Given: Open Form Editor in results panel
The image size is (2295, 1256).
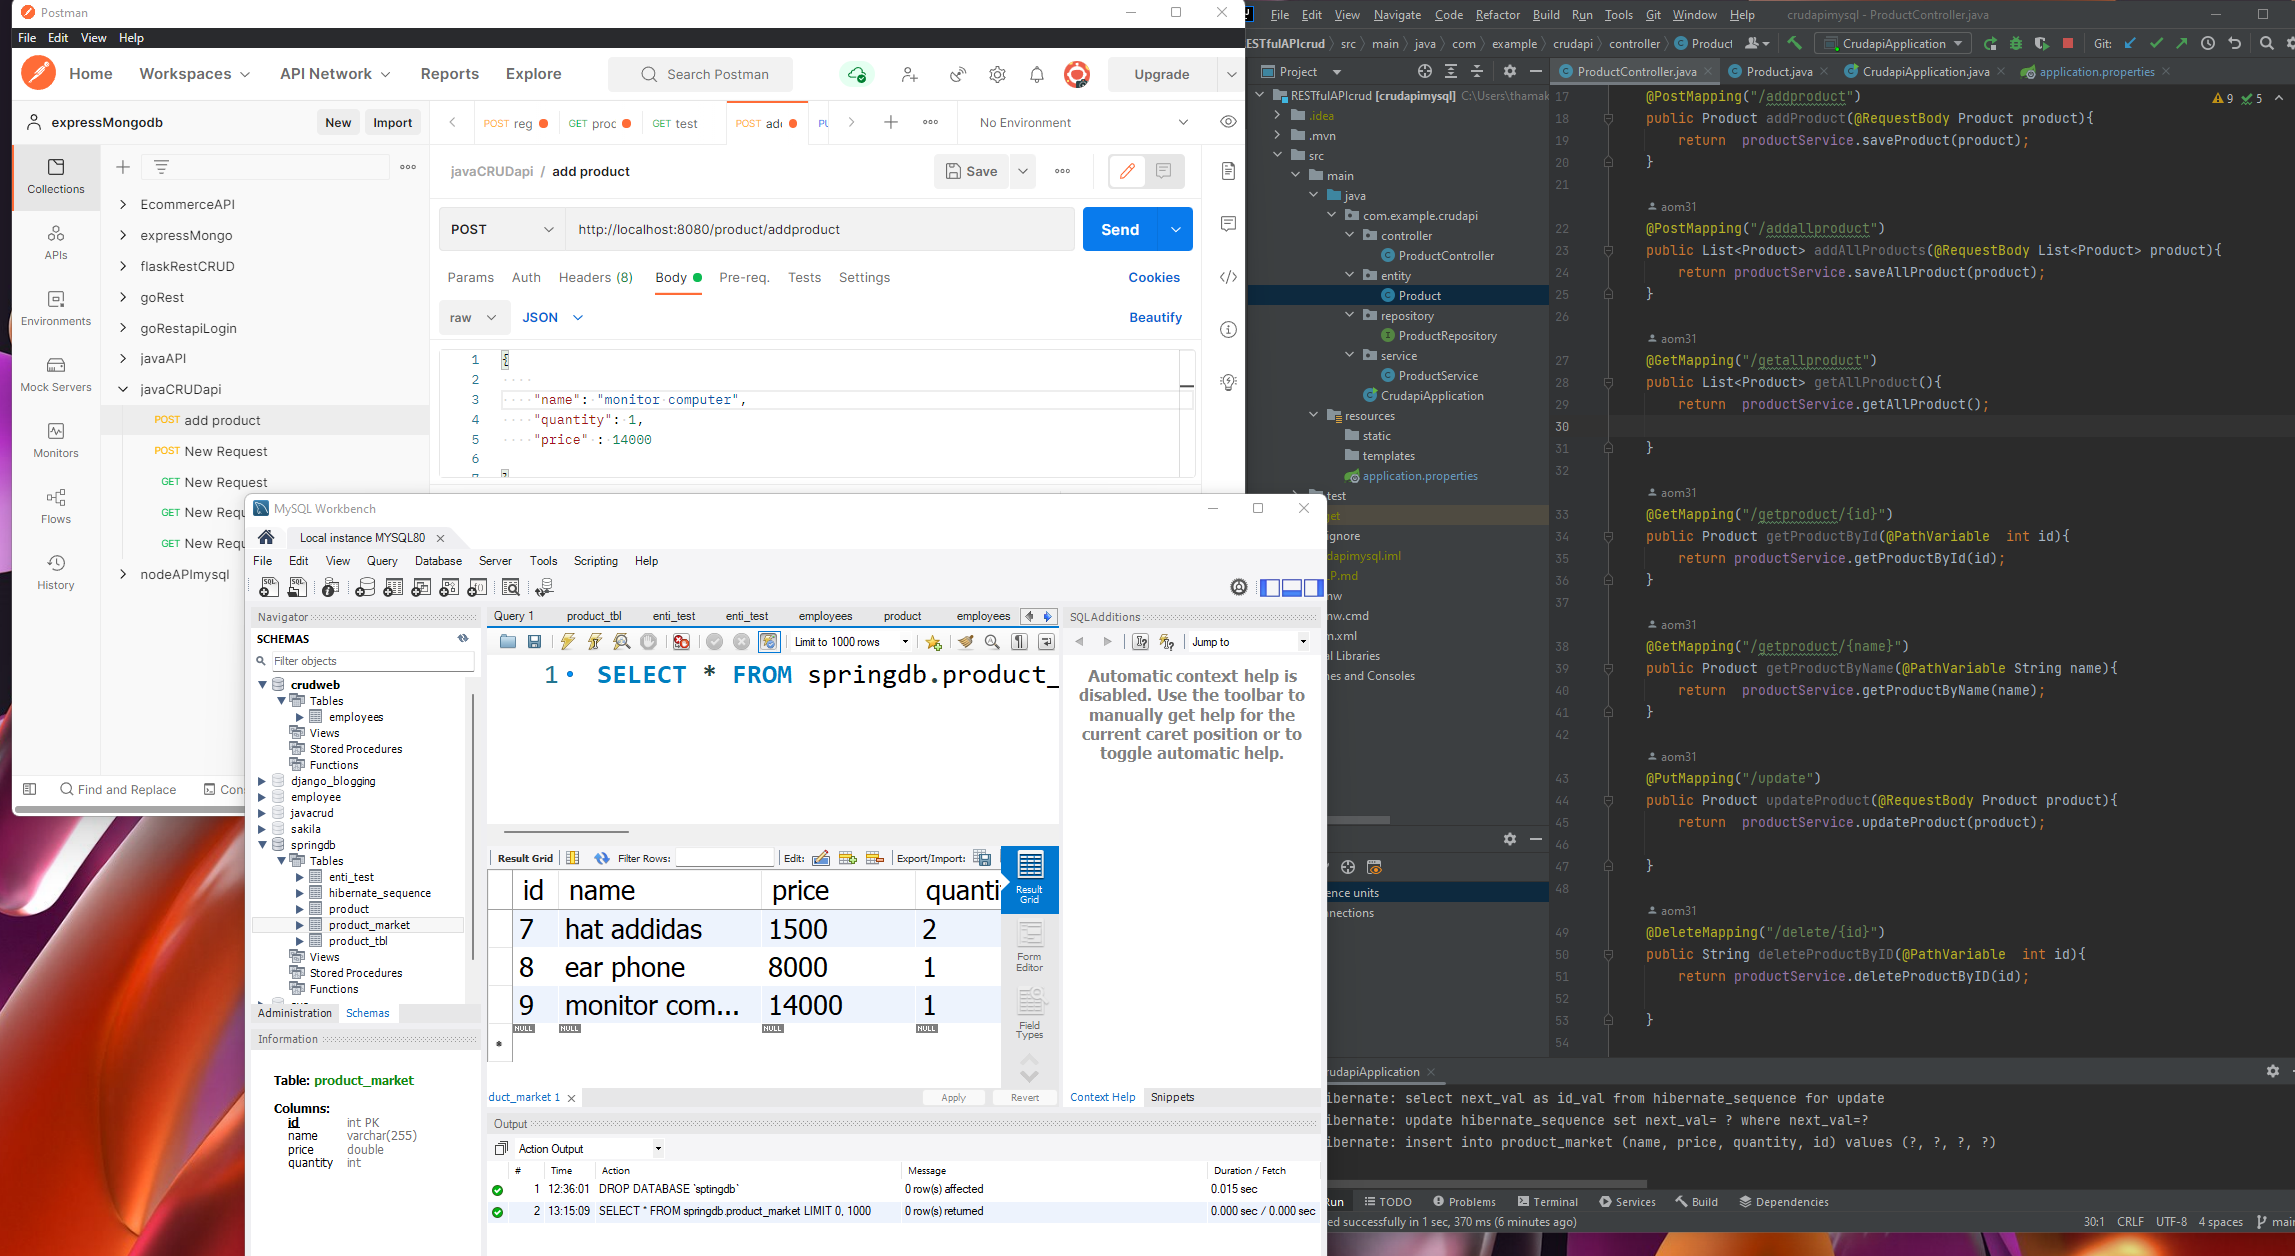Looking at the screenshot, I should [1029, 945].
